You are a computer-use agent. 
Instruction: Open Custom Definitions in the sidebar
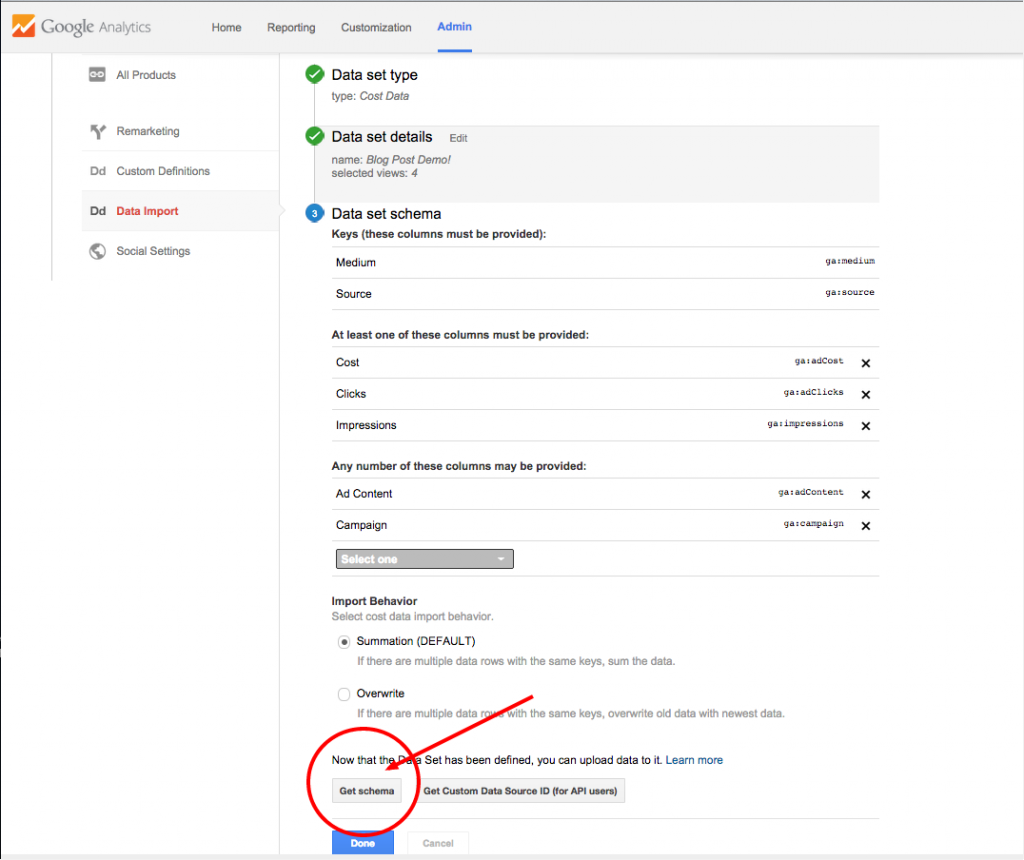(x=163, y=171)
